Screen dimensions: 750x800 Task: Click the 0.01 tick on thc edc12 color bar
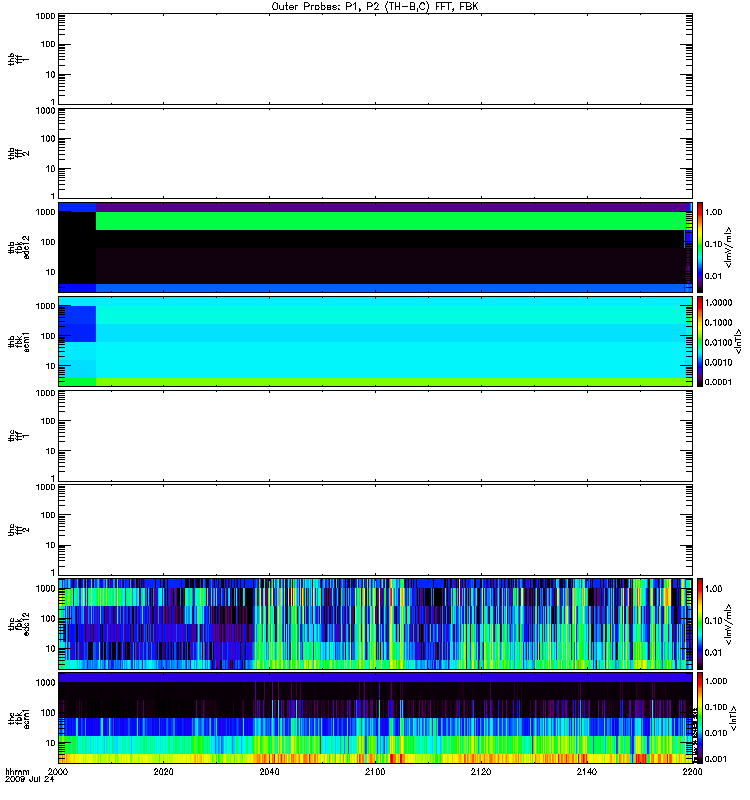click(714, 653)
